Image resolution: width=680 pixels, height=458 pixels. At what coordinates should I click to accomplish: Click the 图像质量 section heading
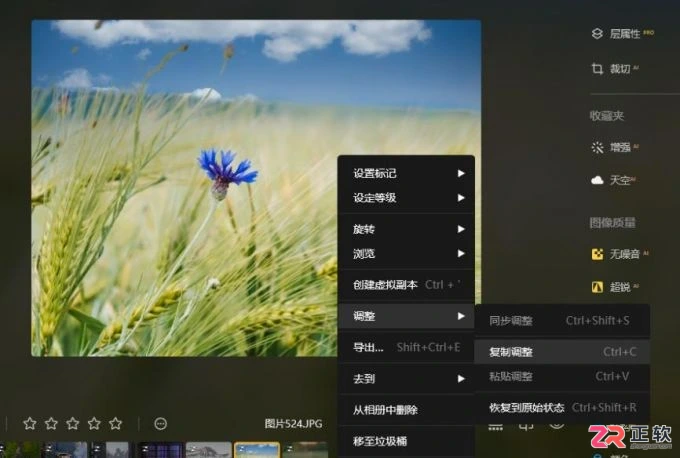pos(612,223)
